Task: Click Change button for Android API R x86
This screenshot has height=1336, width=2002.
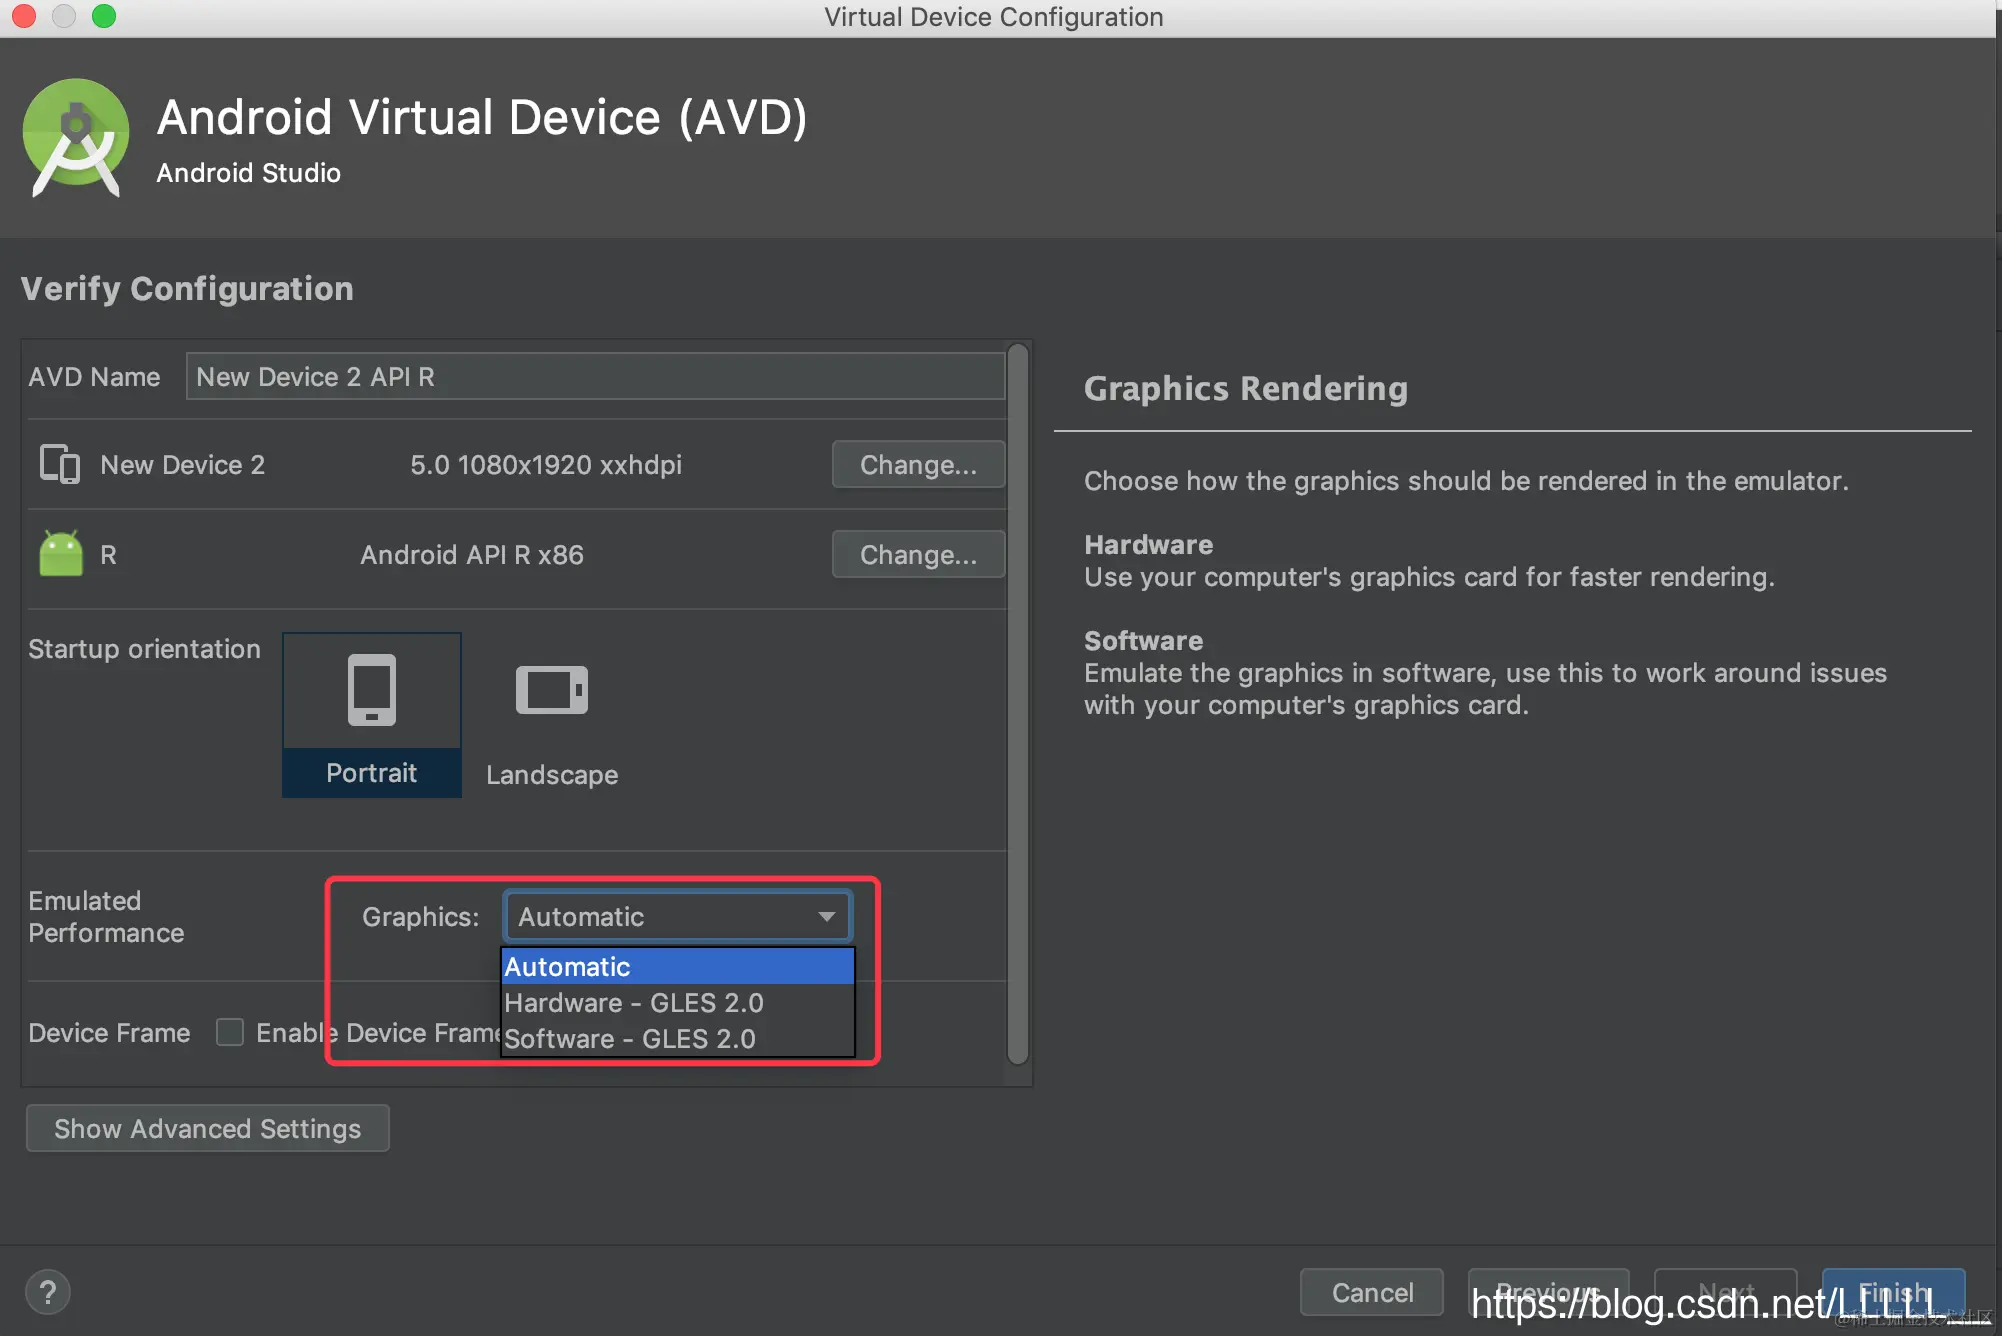Action: click(x=917, y=554)
